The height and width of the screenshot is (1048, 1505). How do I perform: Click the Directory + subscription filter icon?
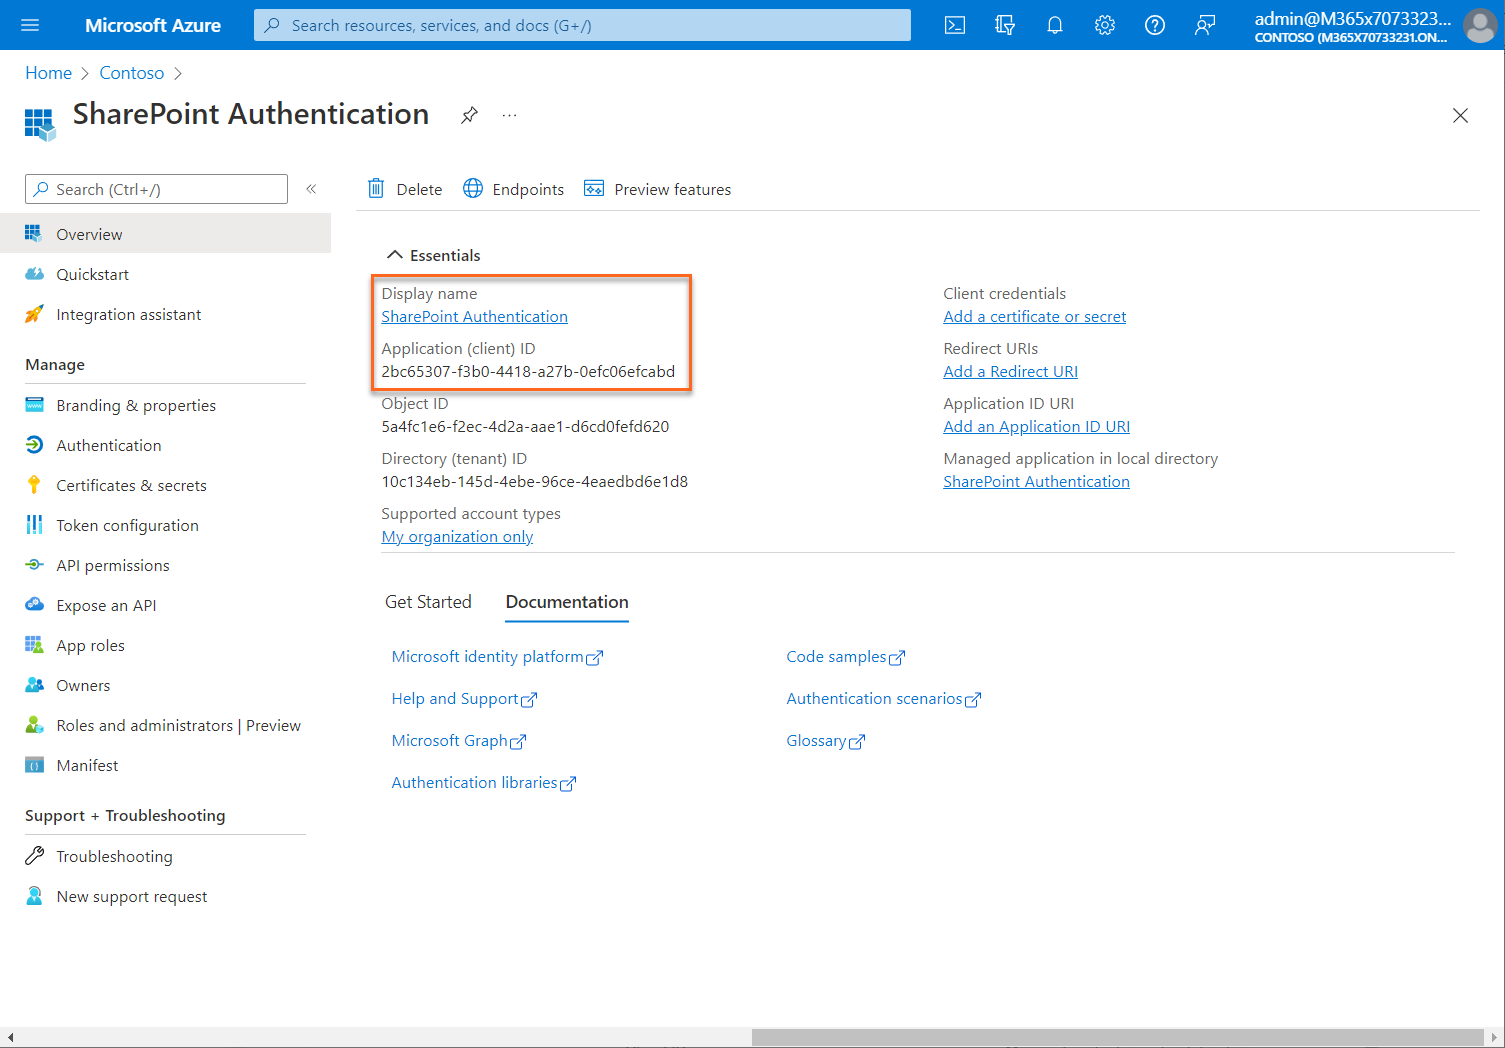(x=1004, y=25)
